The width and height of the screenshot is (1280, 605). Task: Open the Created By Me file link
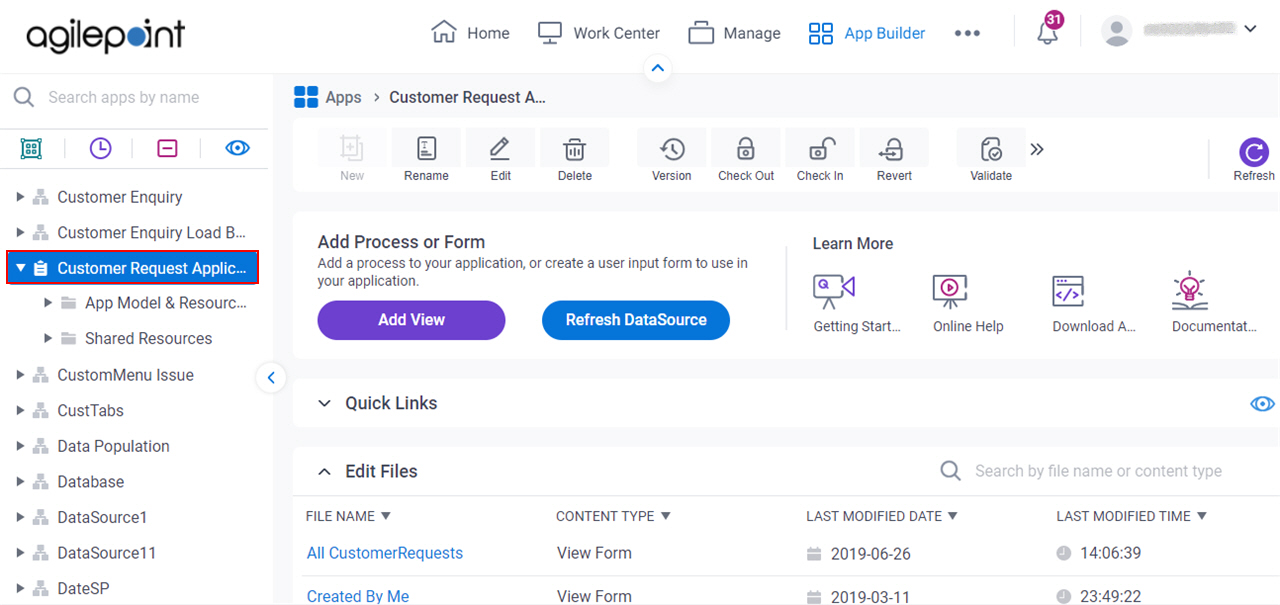pos(358,596)
